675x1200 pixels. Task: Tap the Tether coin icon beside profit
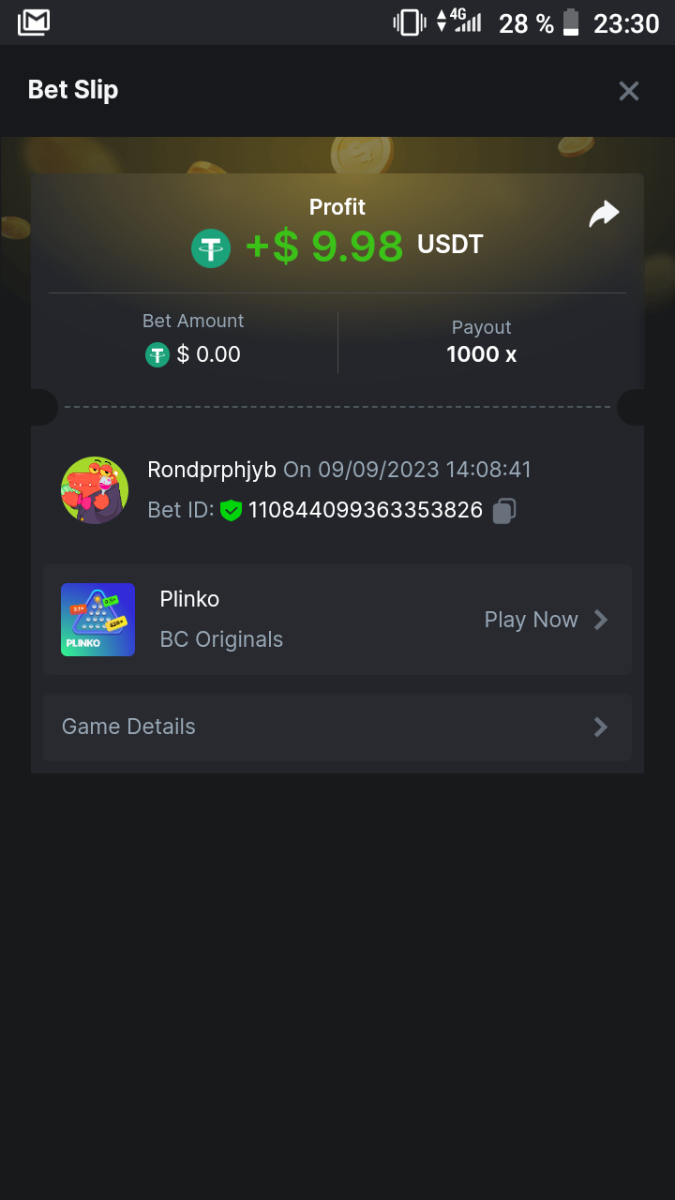211,247
